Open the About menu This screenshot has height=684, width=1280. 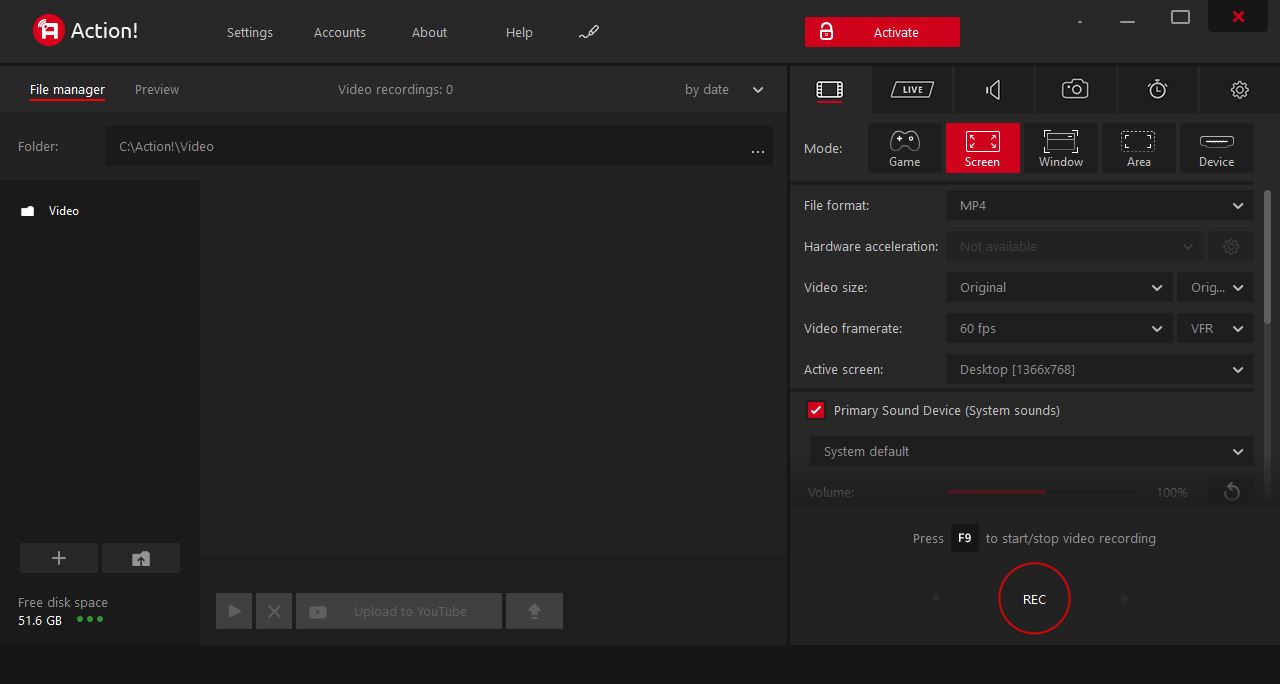(x=430, y=32)
